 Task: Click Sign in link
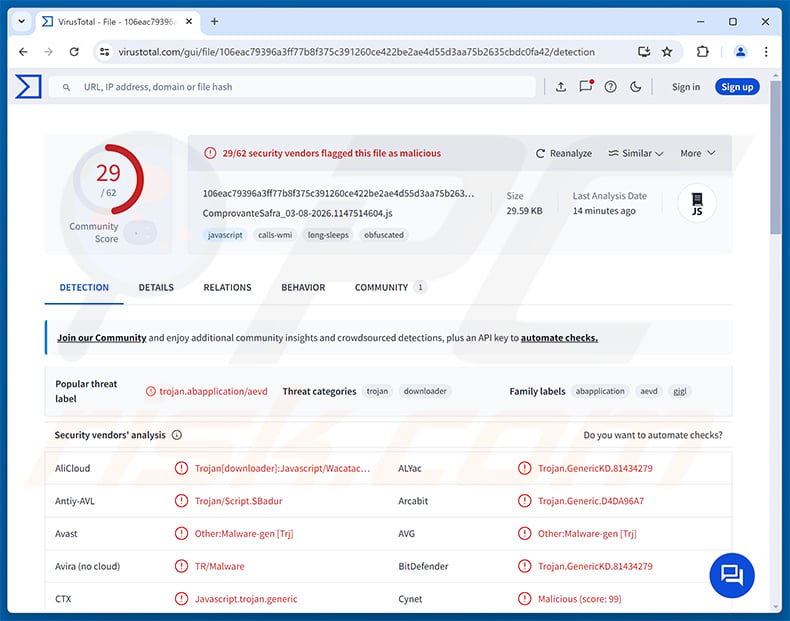pyautogui.click(x=686, y=87)
